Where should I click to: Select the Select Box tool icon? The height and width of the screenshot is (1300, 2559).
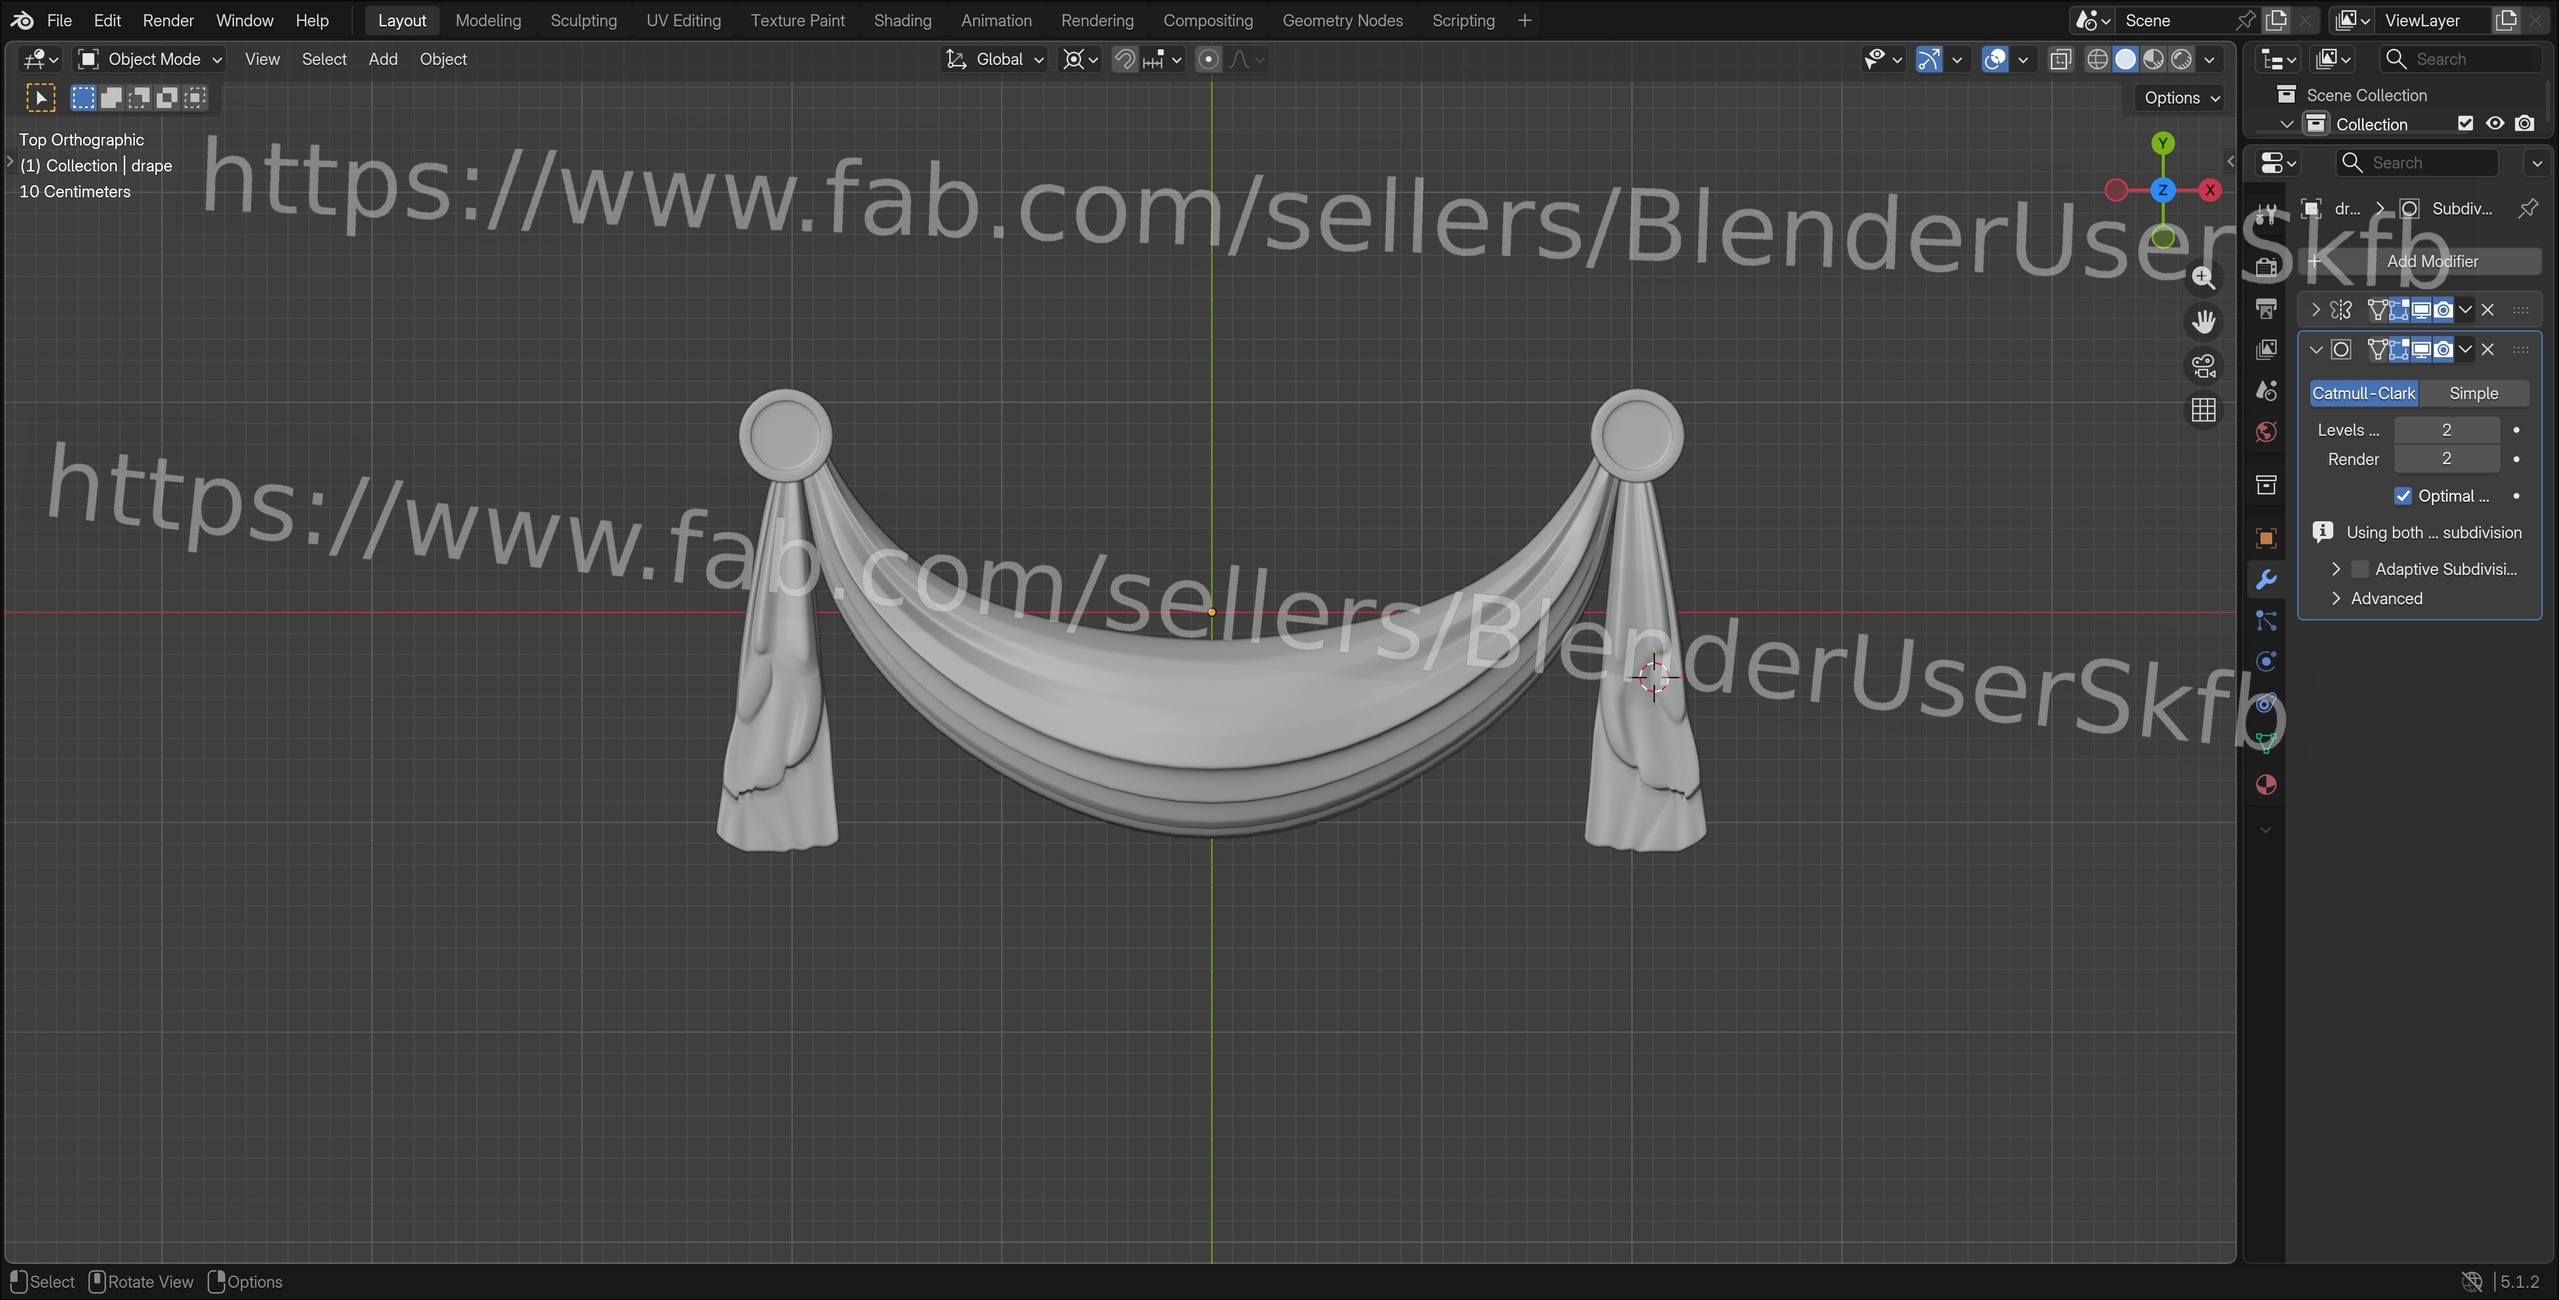(40, 97)
